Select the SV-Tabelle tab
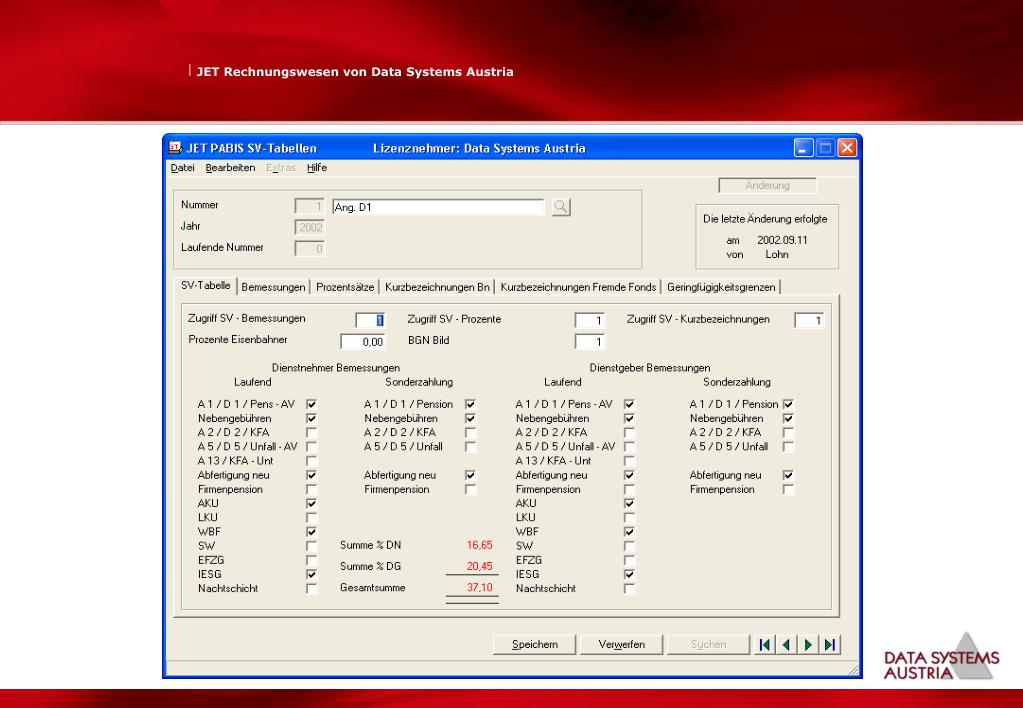 (x=206, y=286)
